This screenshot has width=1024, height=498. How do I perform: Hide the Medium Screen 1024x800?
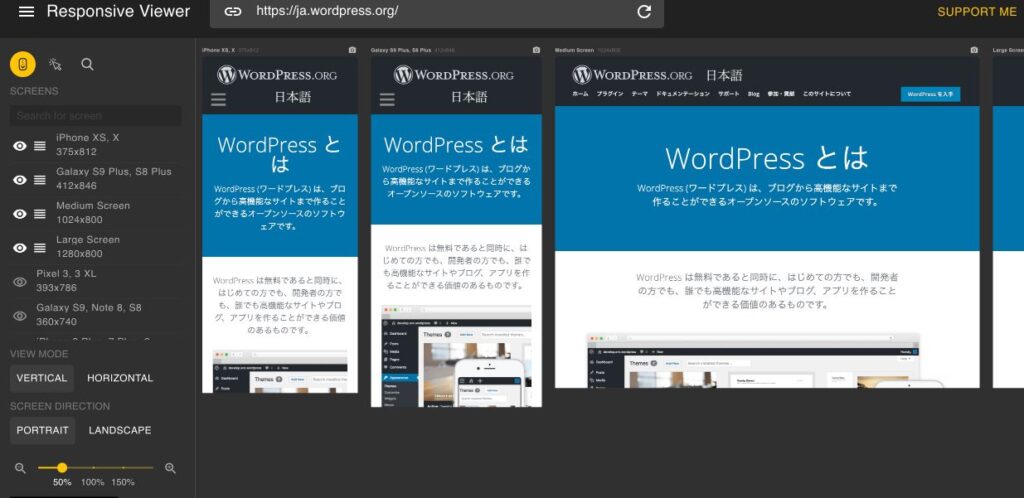pos(20,213)
